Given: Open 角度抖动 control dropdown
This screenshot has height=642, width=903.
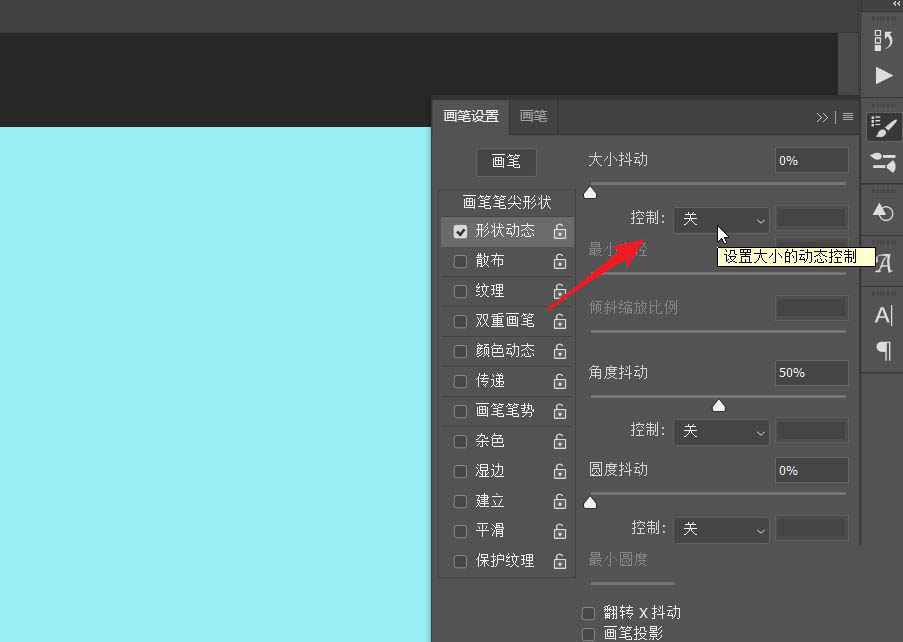Looking at the screenshot, I should pos(721,431).
